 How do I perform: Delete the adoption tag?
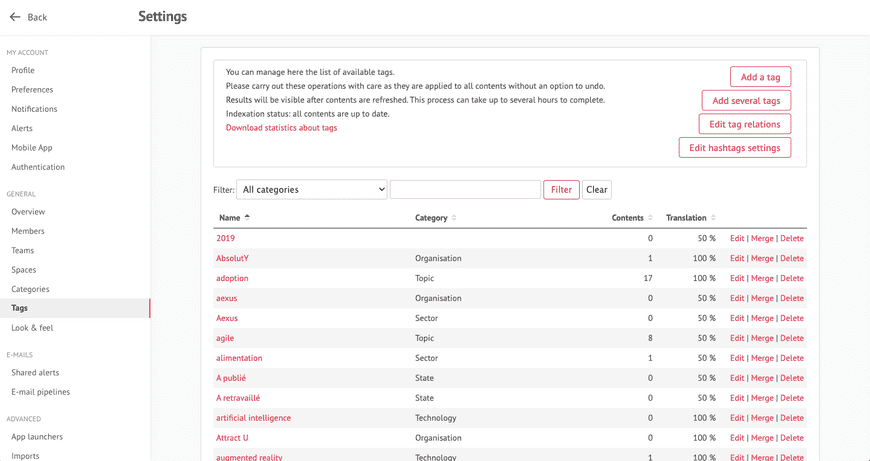[x=792, y=278]
